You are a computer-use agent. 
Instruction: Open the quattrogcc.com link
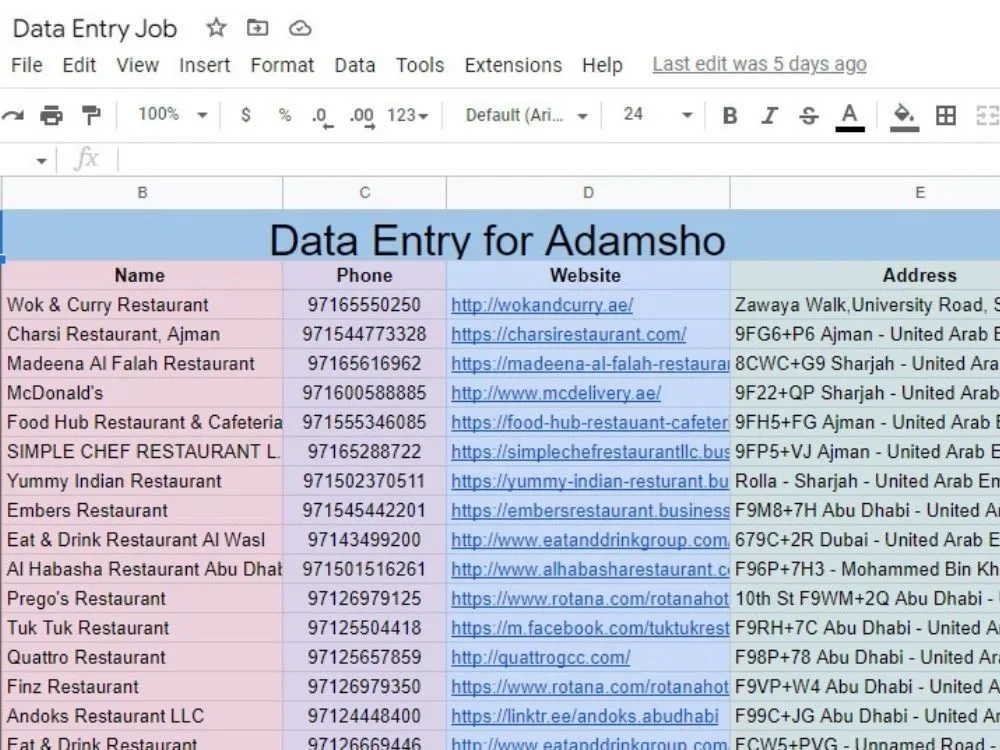coord(541,657)
